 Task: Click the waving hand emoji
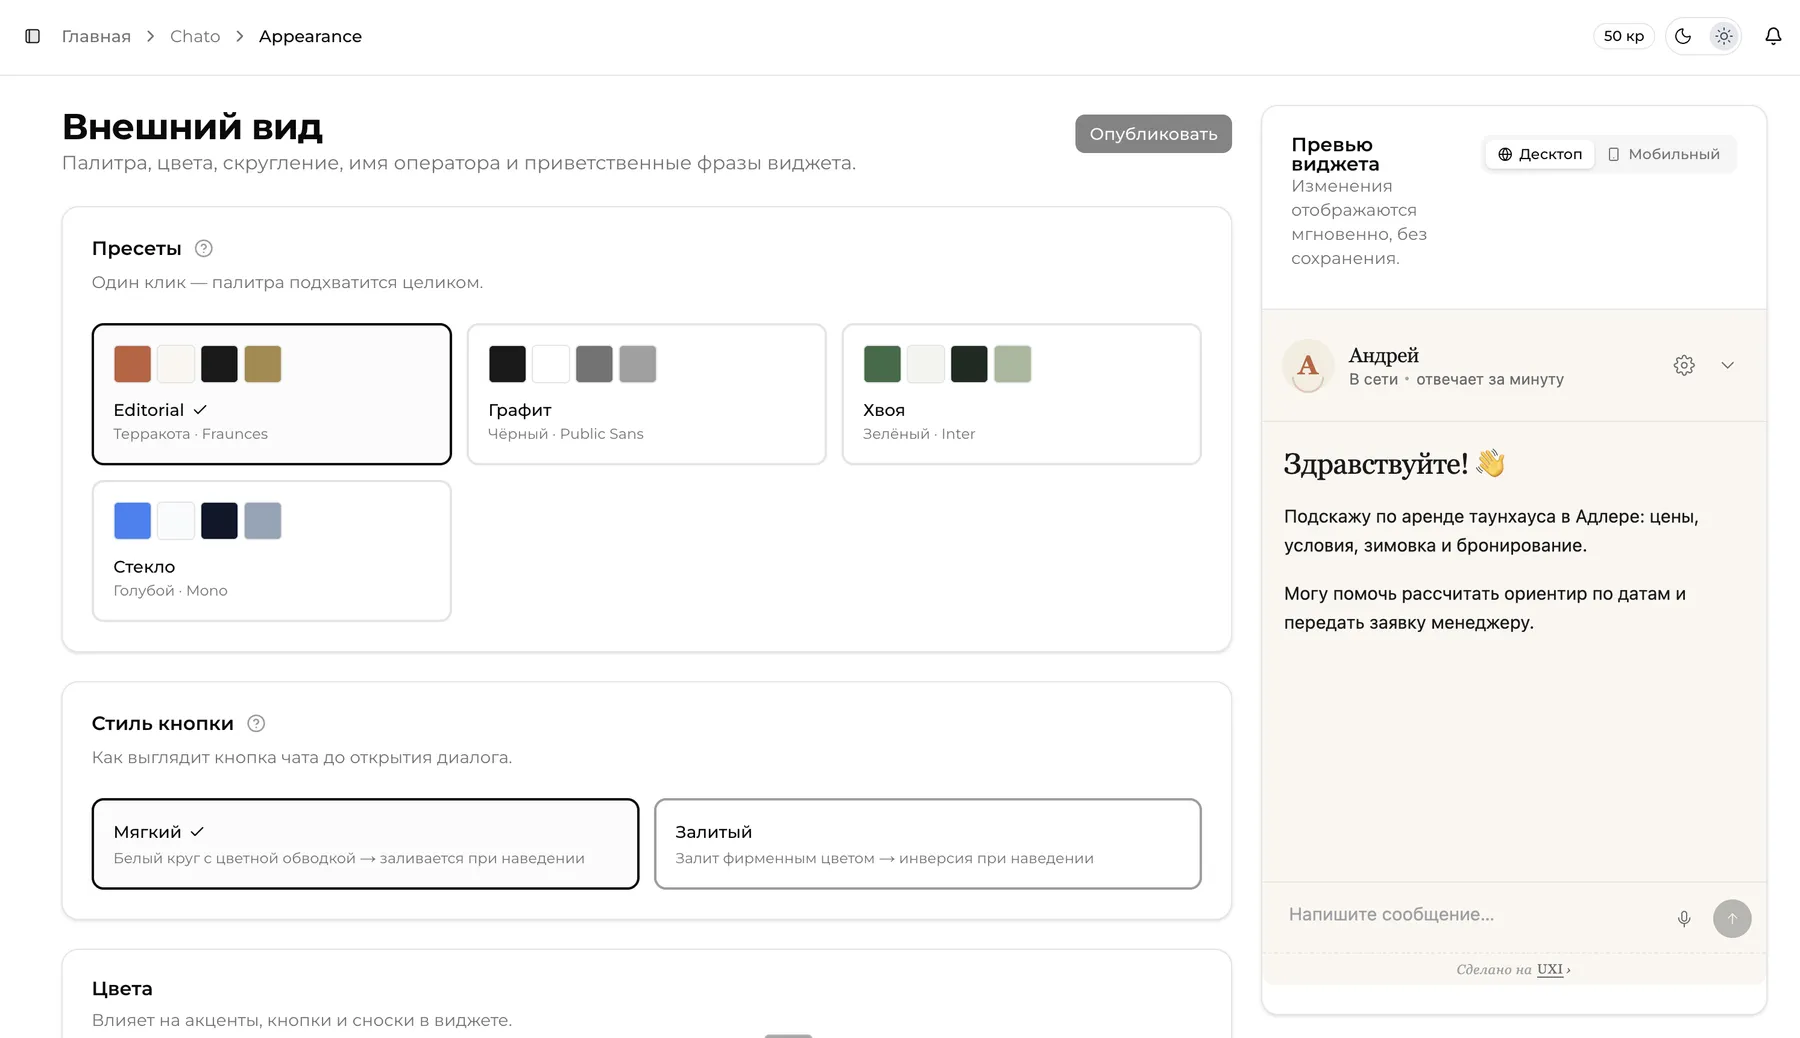(x=1490, y=463)
